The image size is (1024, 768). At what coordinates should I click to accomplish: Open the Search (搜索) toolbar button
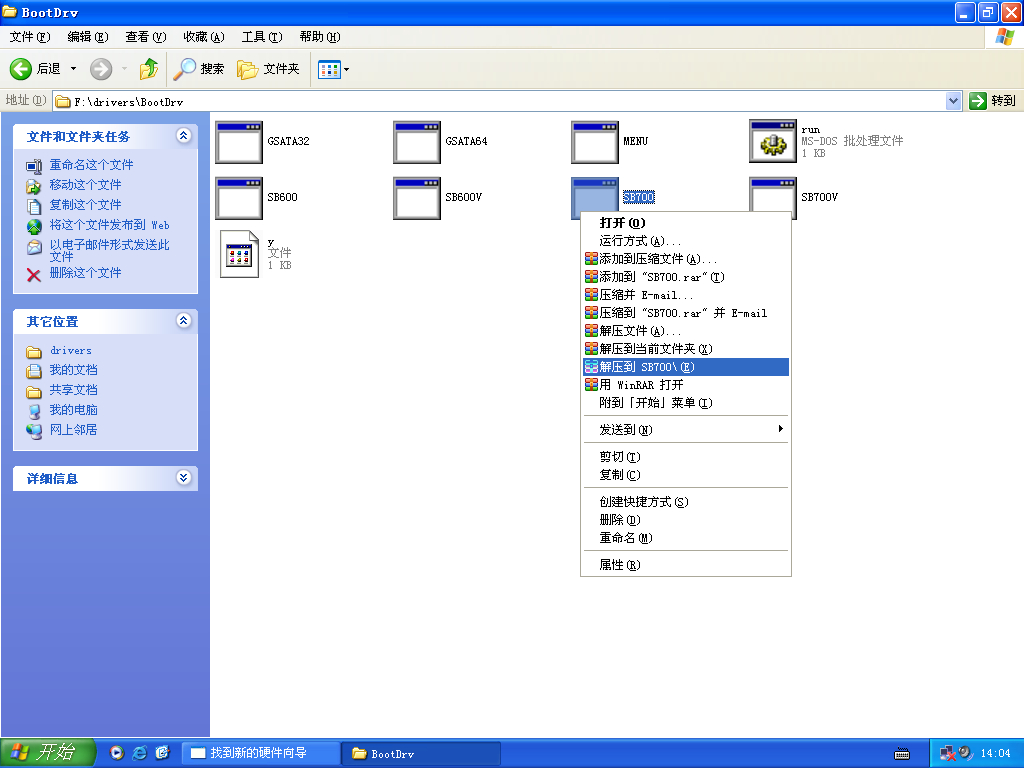coord(199,69)
